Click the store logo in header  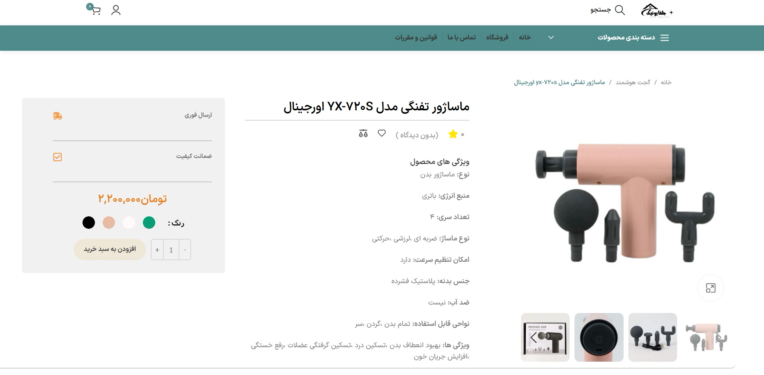coord(656,10)
